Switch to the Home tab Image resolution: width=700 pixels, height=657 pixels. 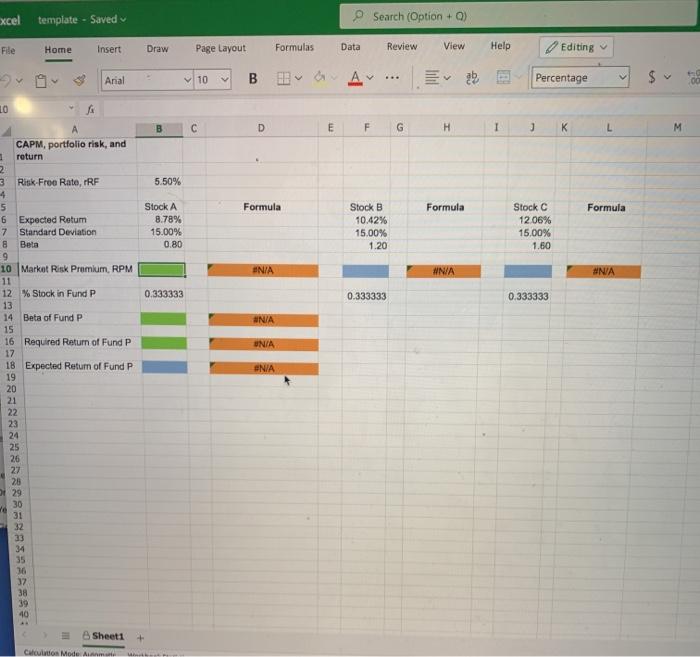[58, 50]
